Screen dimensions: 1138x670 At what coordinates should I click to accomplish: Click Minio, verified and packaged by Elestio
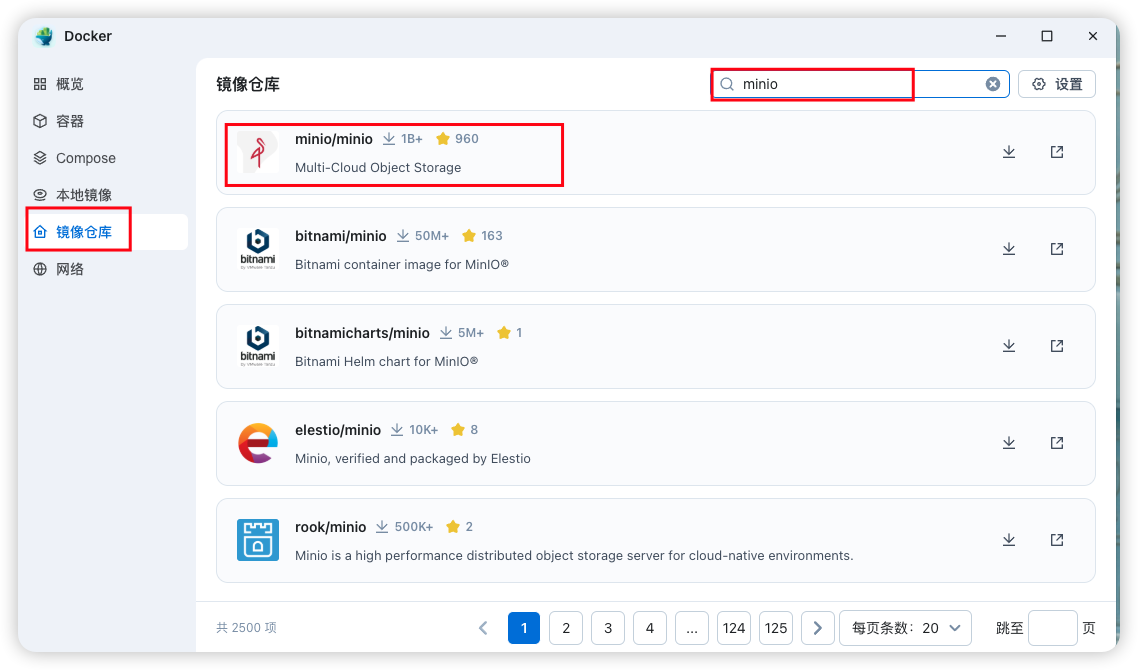412,459
